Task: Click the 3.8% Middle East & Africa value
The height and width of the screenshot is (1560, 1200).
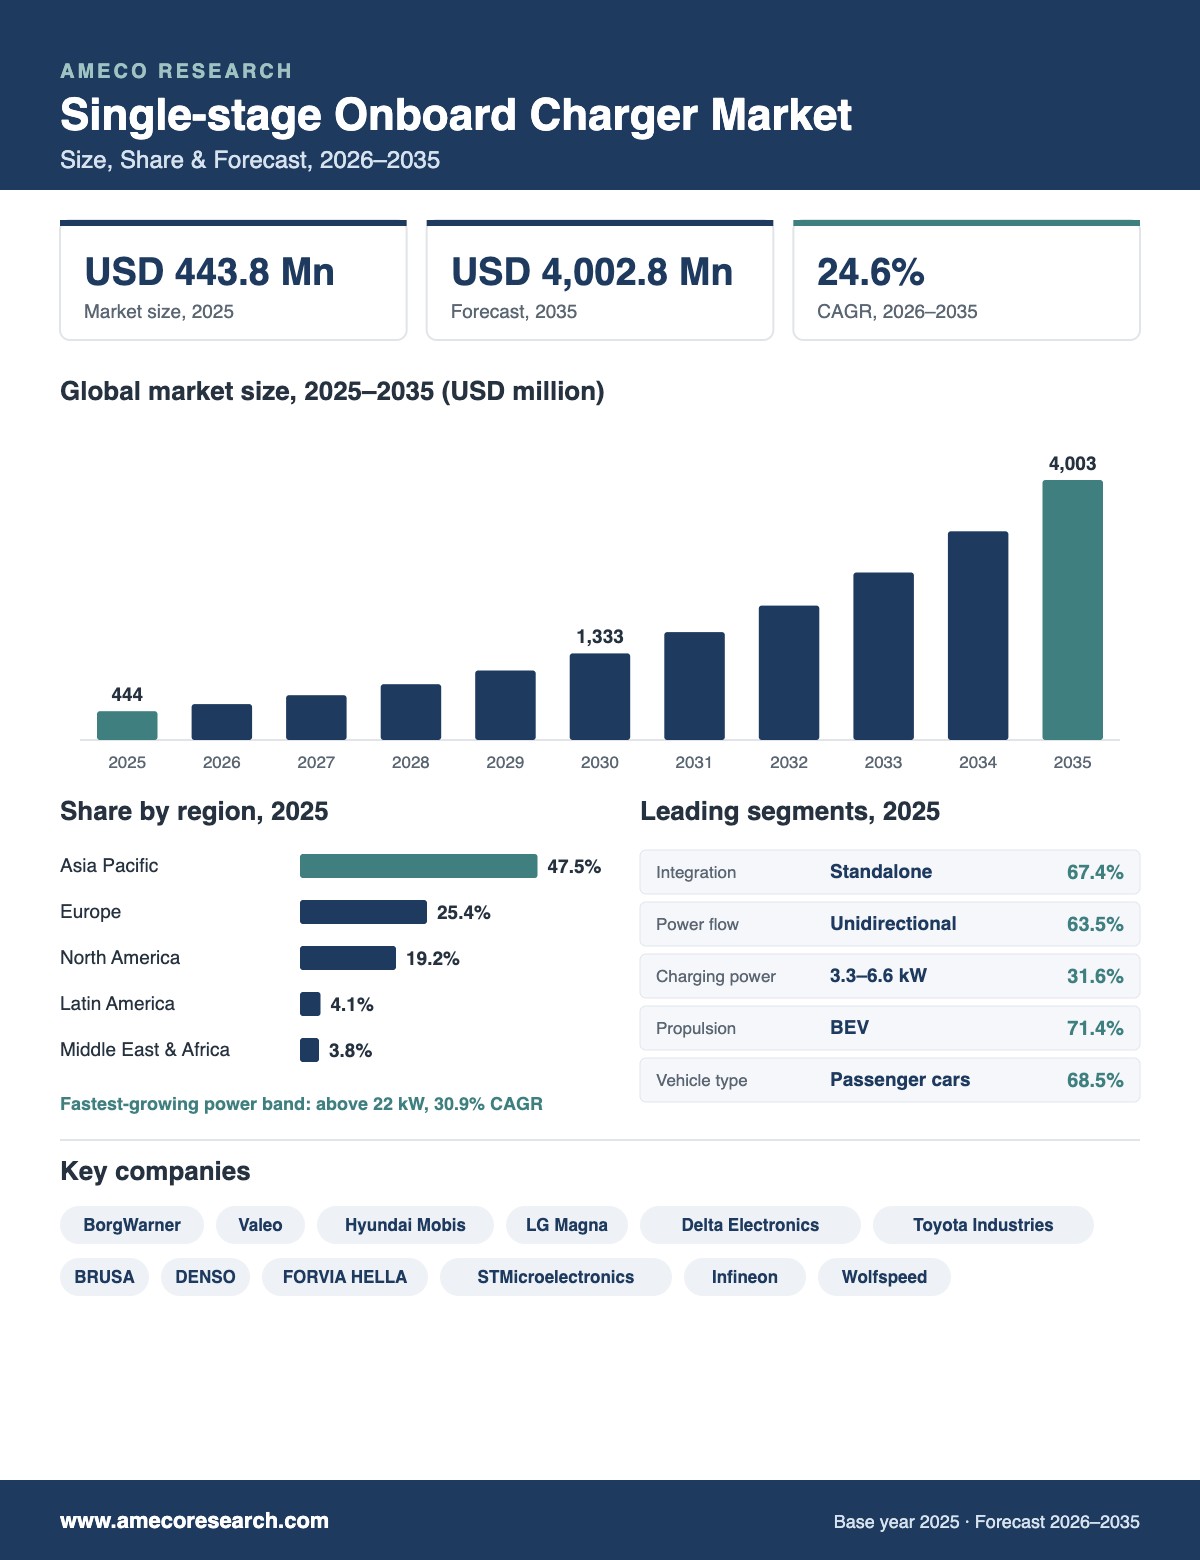Action: pyautogui.click(x=350, y=1050)
